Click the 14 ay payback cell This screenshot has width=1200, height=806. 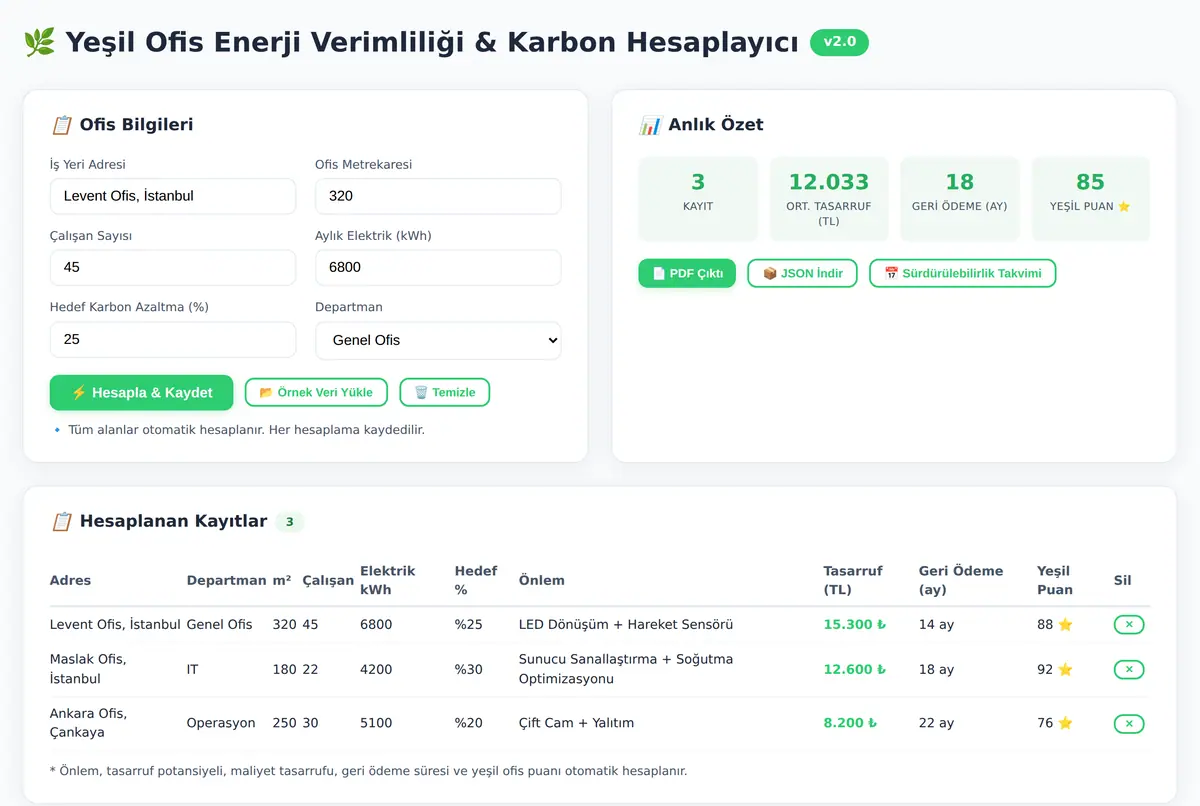[937, 625]
